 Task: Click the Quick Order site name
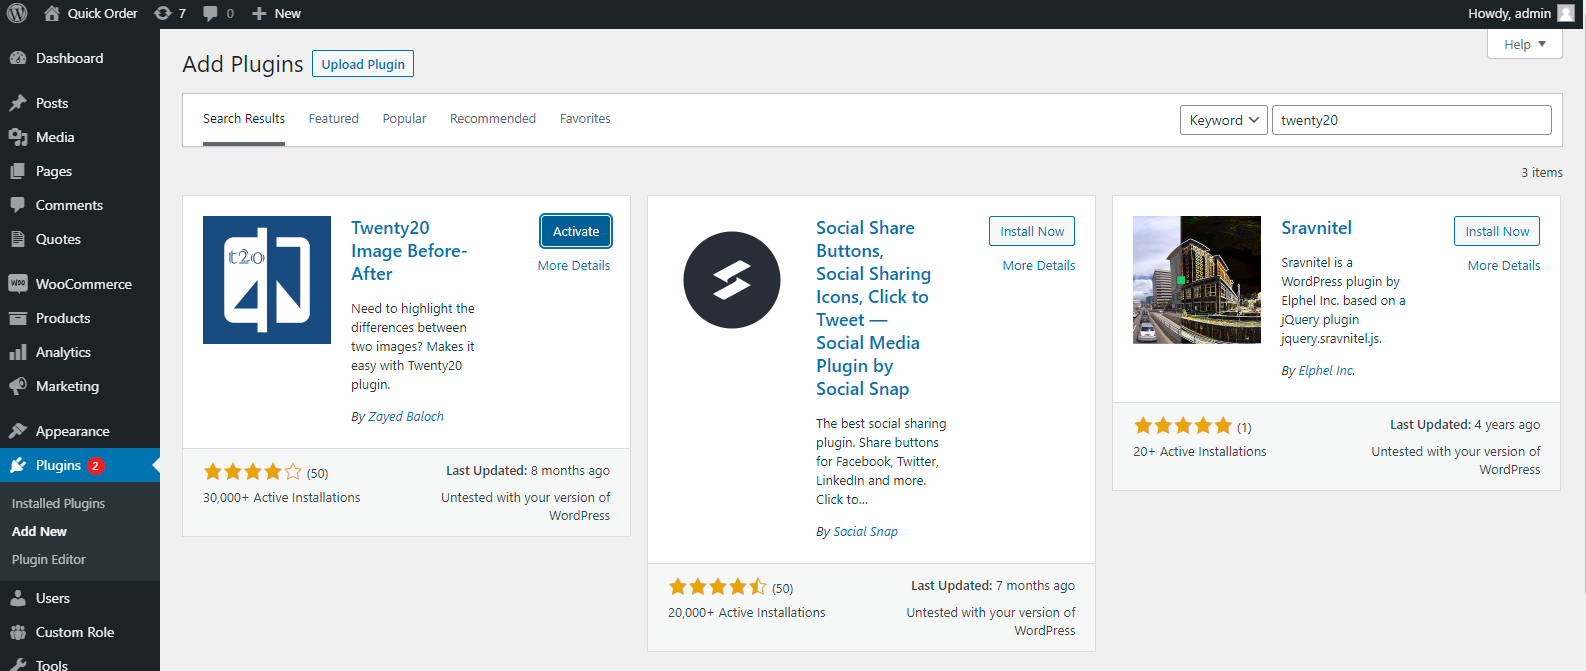coord(103,13)
